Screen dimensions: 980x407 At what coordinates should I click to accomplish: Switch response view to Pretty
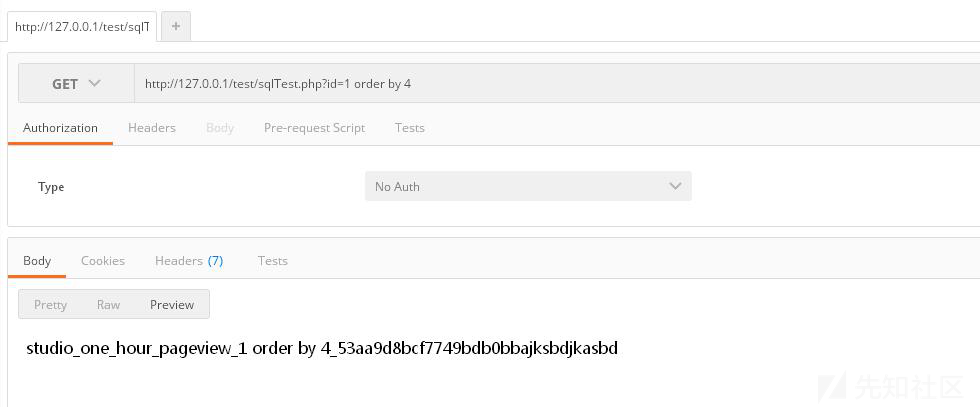coord(50,304)
